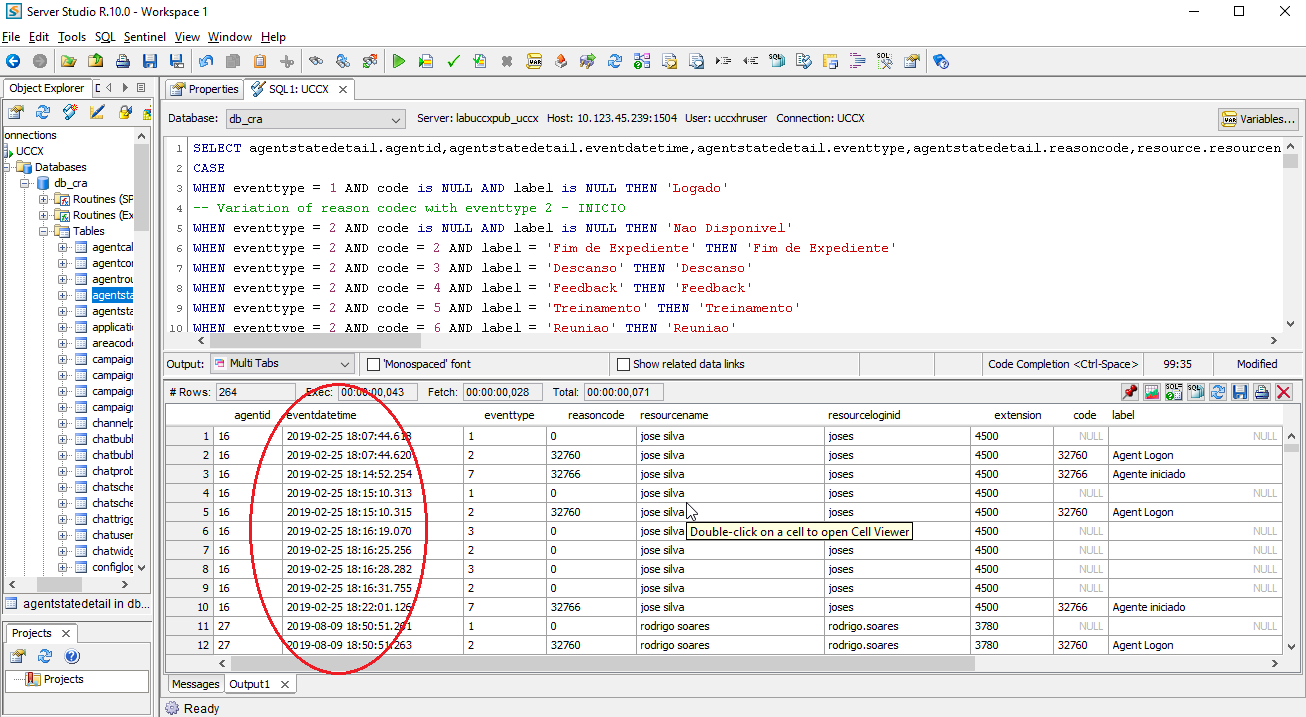The width and height of the screenshot is (1306, 717).
Task: Switch to the Messages tab
Action: point(195,684)
